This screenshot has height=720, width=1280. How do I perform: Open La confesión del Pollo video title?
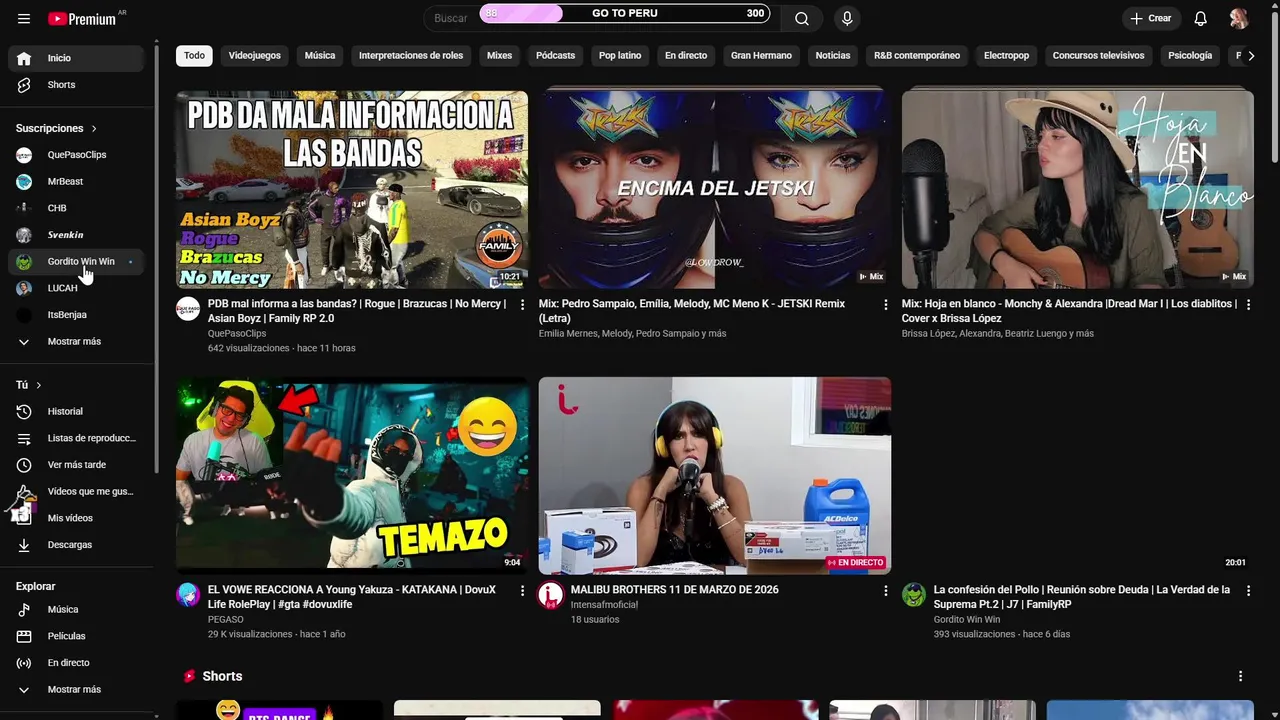pos(1082,597)
